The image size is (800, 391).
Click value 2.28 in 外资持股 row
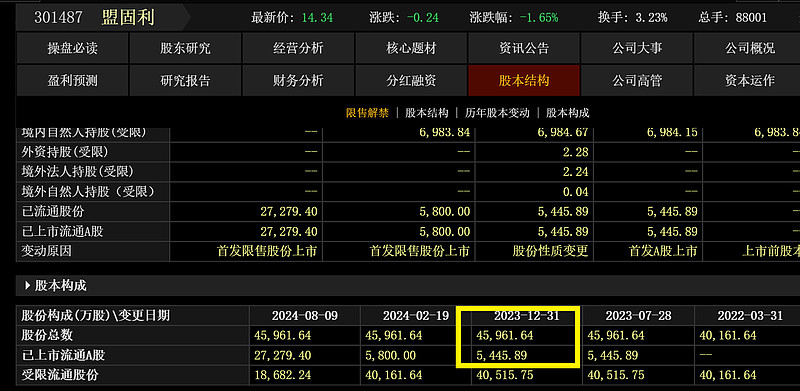[577, 152]
